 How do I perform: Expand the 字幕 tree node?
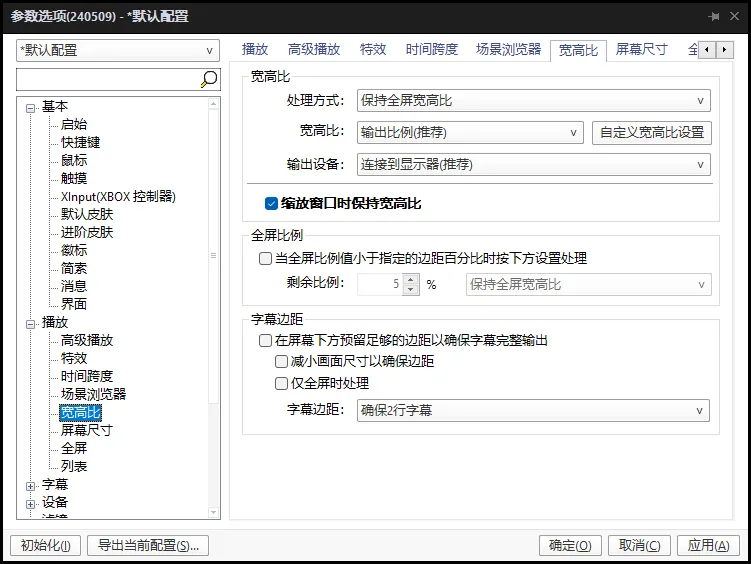click(30, 486)
